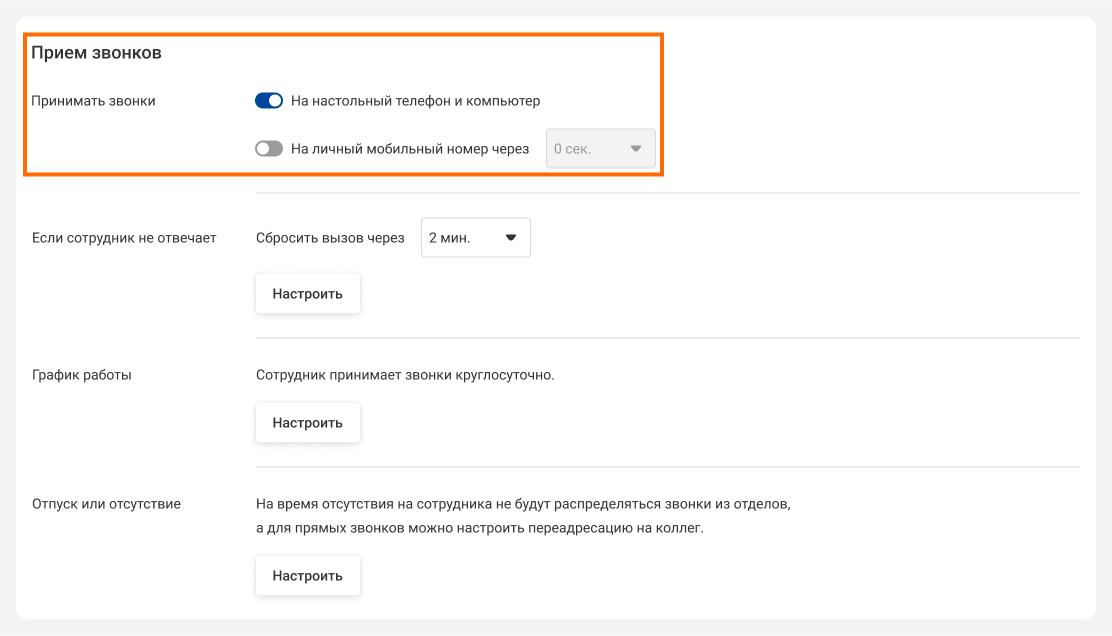Disable calls to desk phone and computer
This screenshot has height=636, width=1112.
[269, 101]
